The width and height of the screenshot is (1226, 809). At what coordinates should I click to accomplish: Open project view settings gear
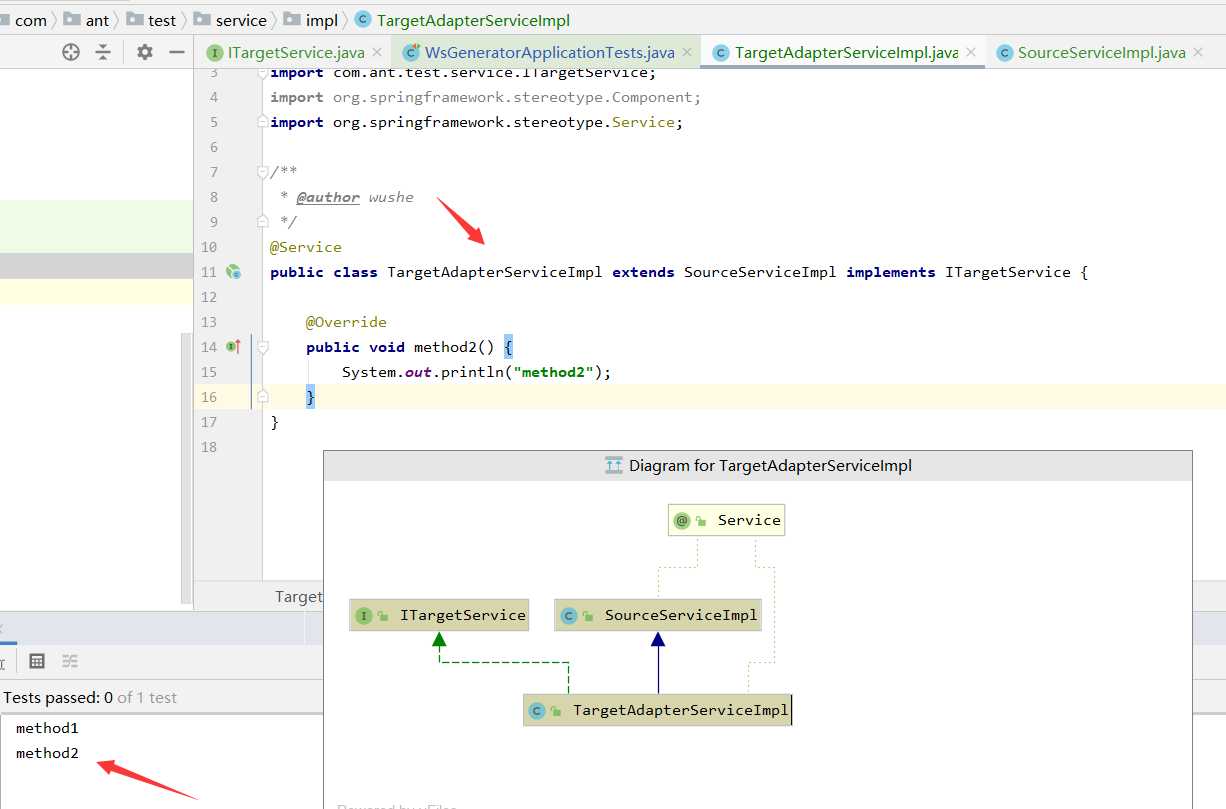click(x=145, y=52)
